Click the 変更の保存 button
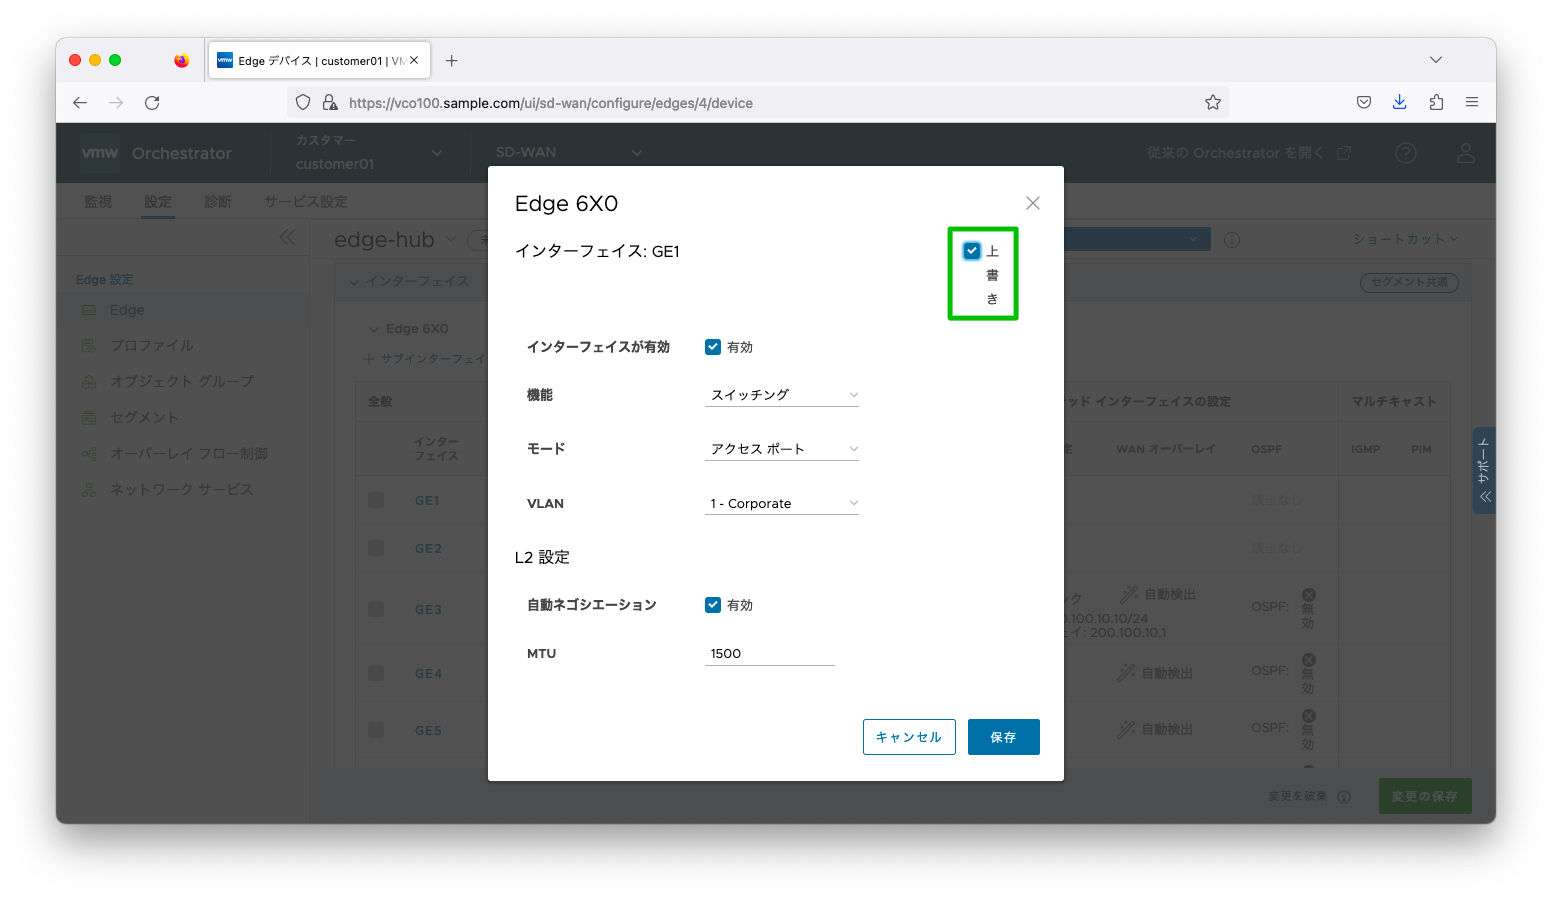The image size is (1552, 898). coord(1425,796)
